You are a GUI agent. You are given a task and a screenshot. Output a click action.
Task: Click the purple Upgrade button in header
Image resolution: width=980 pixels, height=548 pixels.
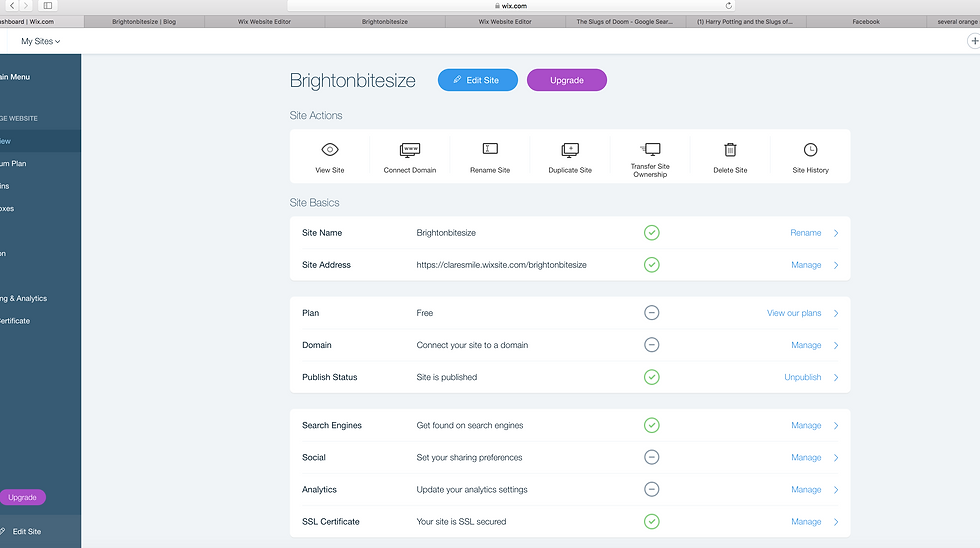tap(567, 80)
